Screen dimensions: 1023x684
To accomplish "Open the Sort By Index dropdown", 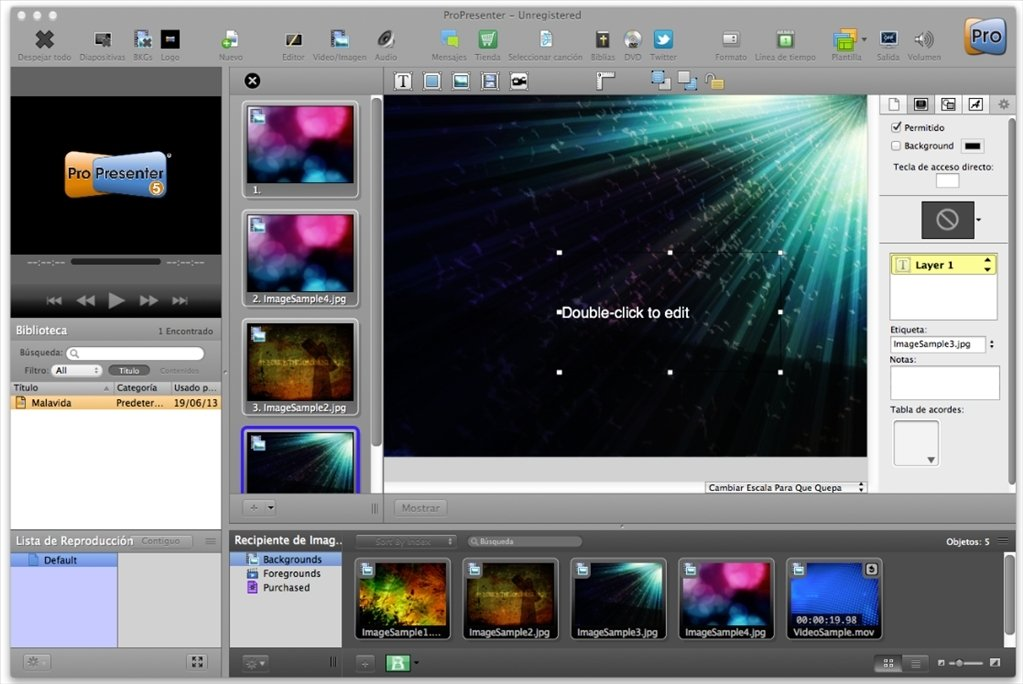I will pyautogui.click(x=406, y=541).
